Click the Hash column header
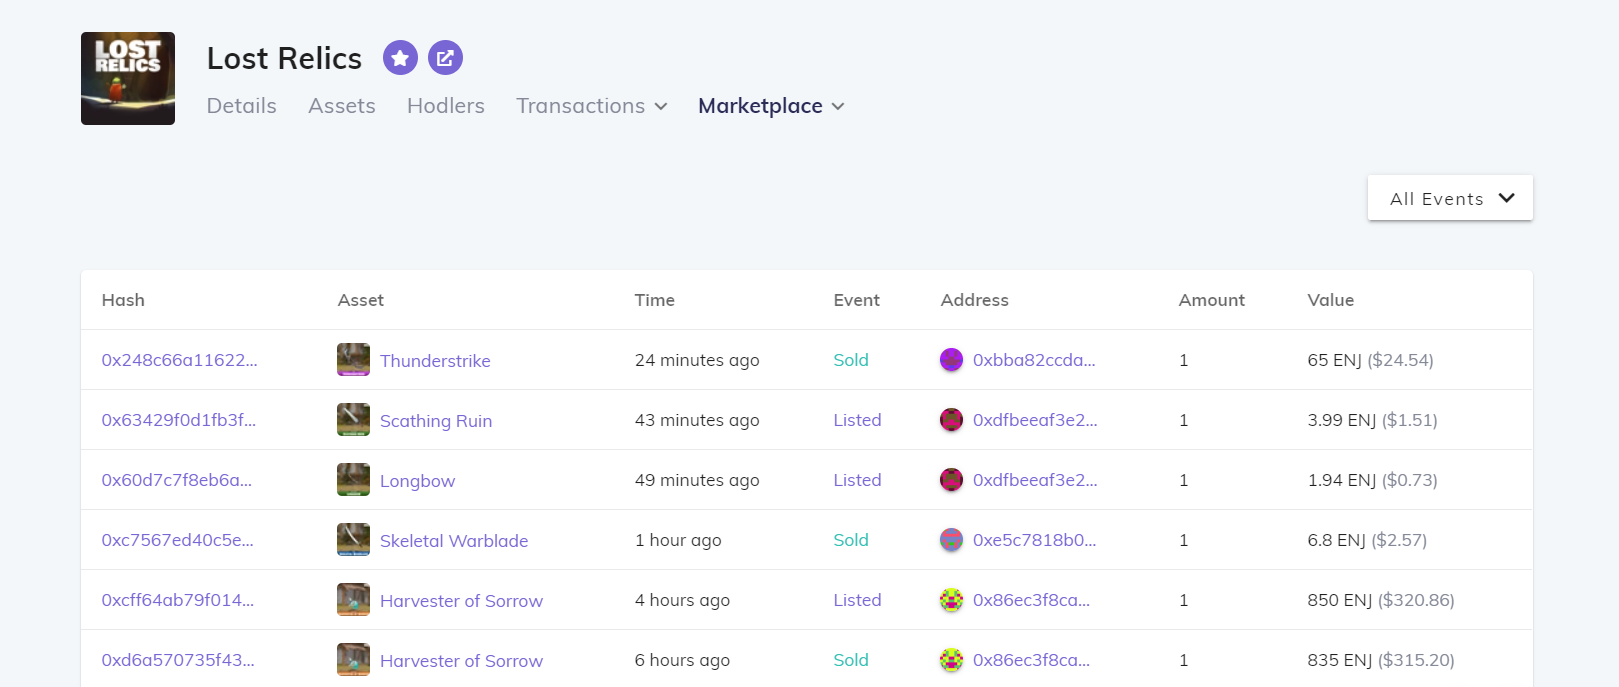 [123, 300]
